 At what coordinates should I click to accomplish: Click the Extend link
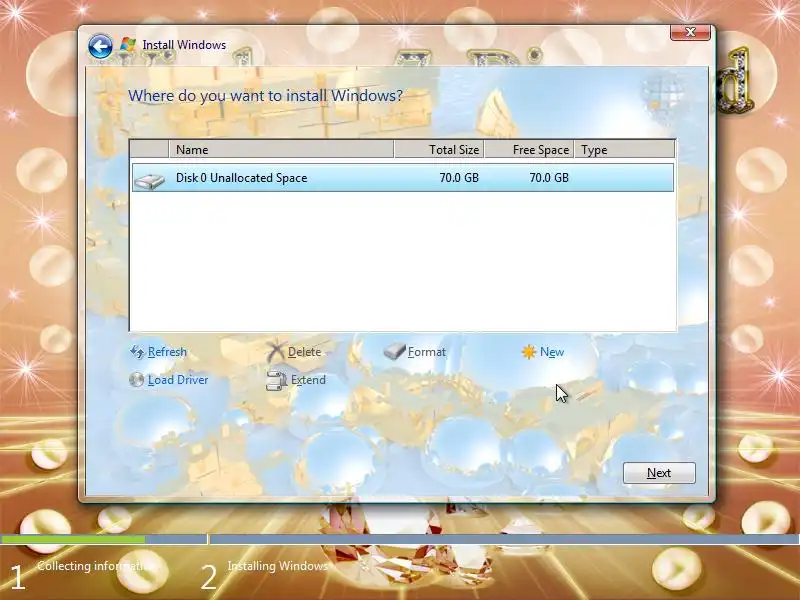pyautogui.click(x=308, y=380)
